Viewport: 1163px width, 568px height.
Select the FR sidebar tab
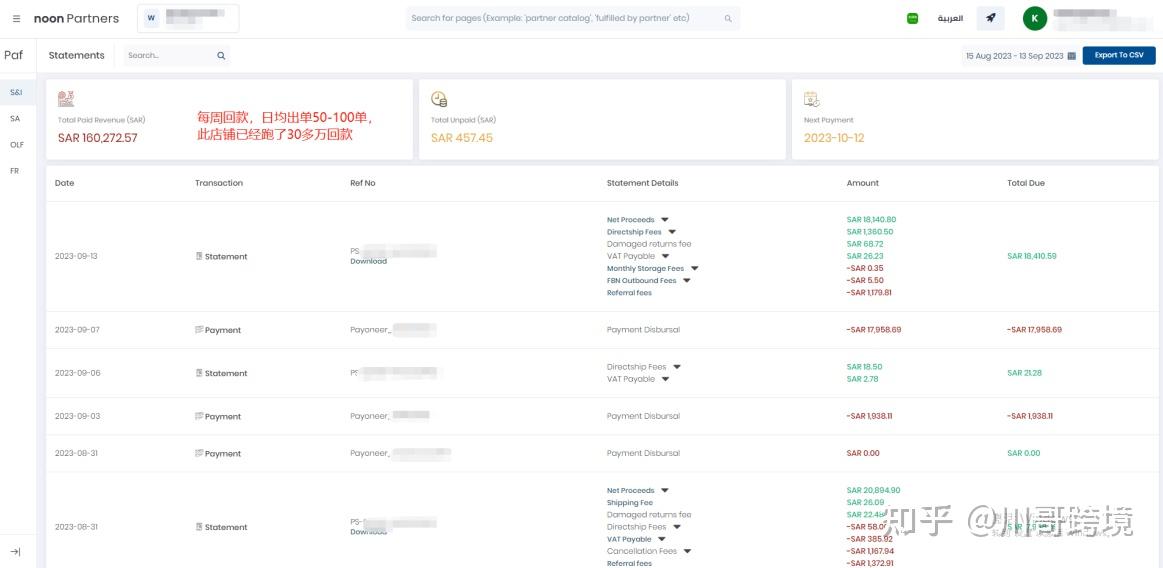coord(15,171)
